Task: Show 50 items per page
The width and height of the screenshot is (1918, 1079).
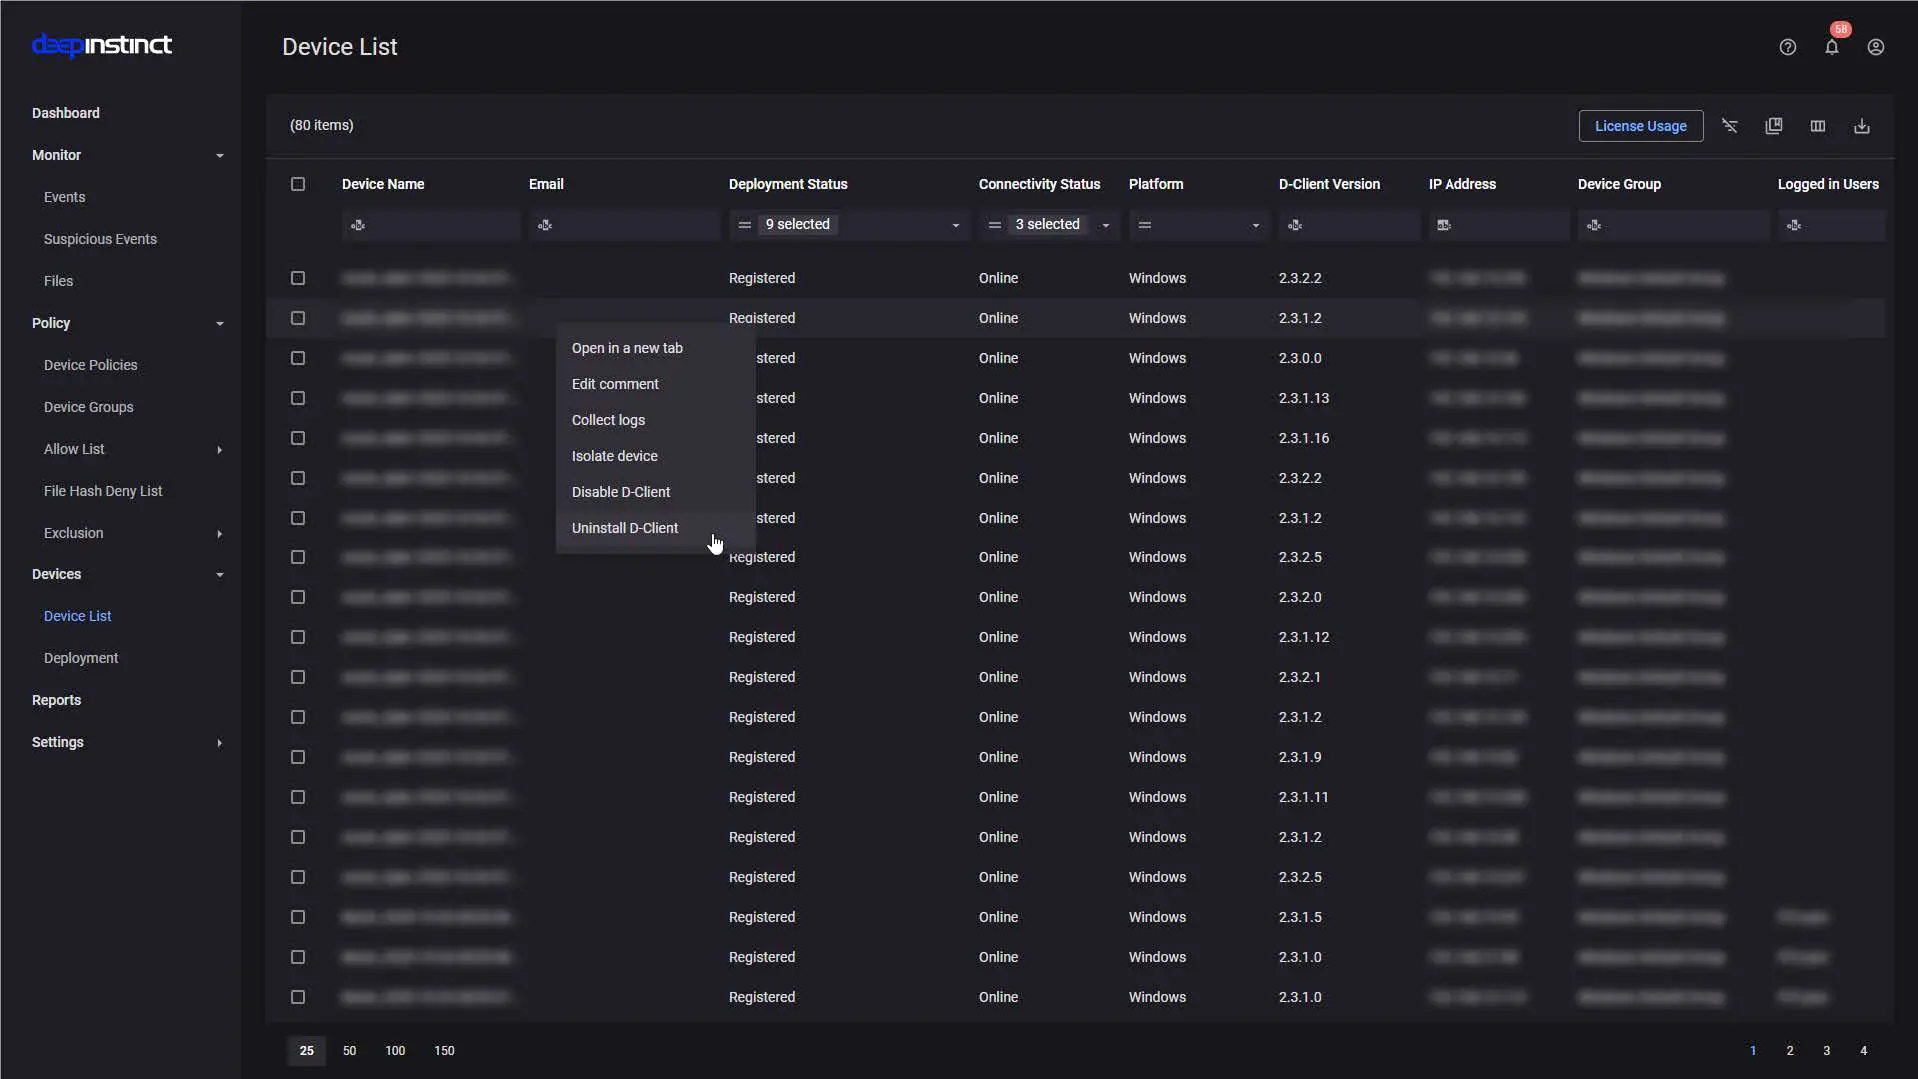Action: (349, 1051)
